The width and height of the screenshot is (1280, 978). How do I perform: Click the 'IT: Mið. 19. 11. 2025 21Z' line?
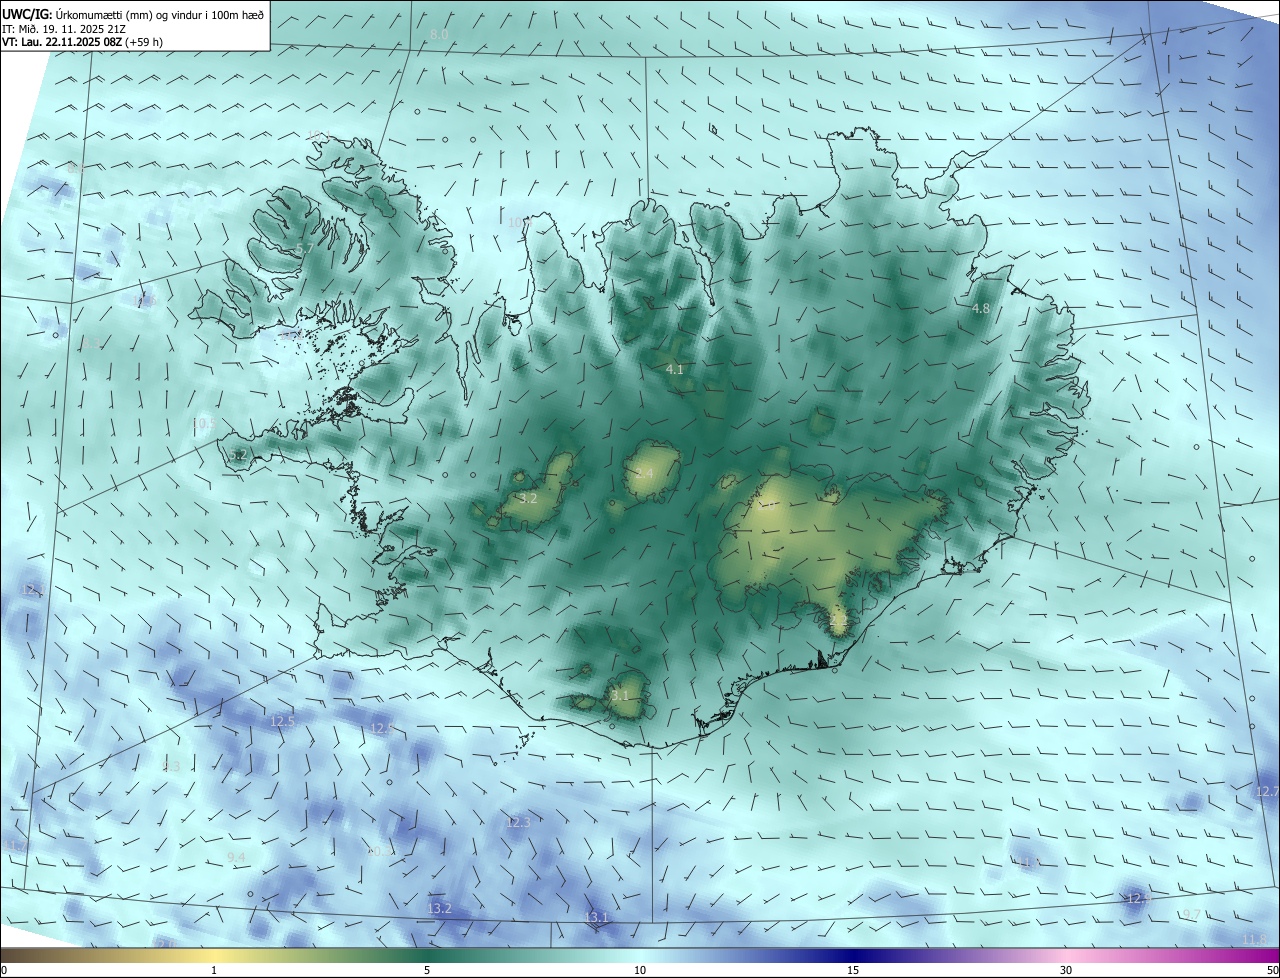point(64,29)
